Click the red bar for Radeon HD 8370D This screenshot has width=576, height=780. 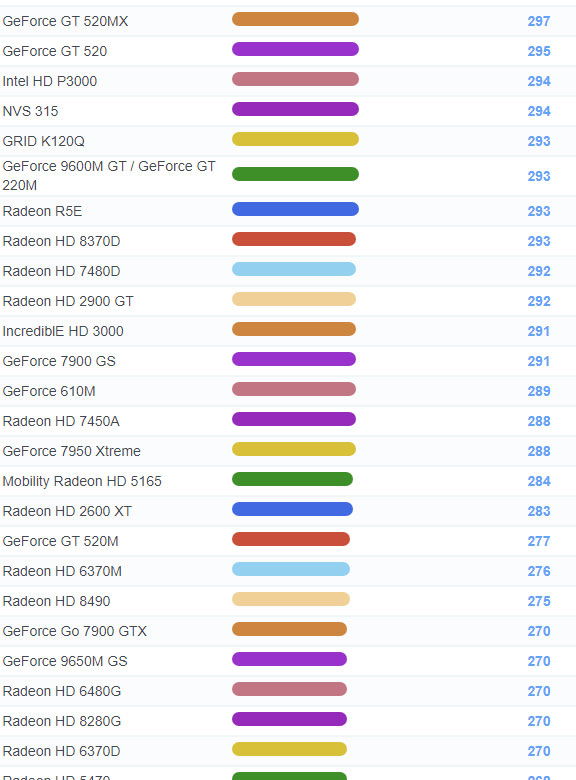point(294,239)
